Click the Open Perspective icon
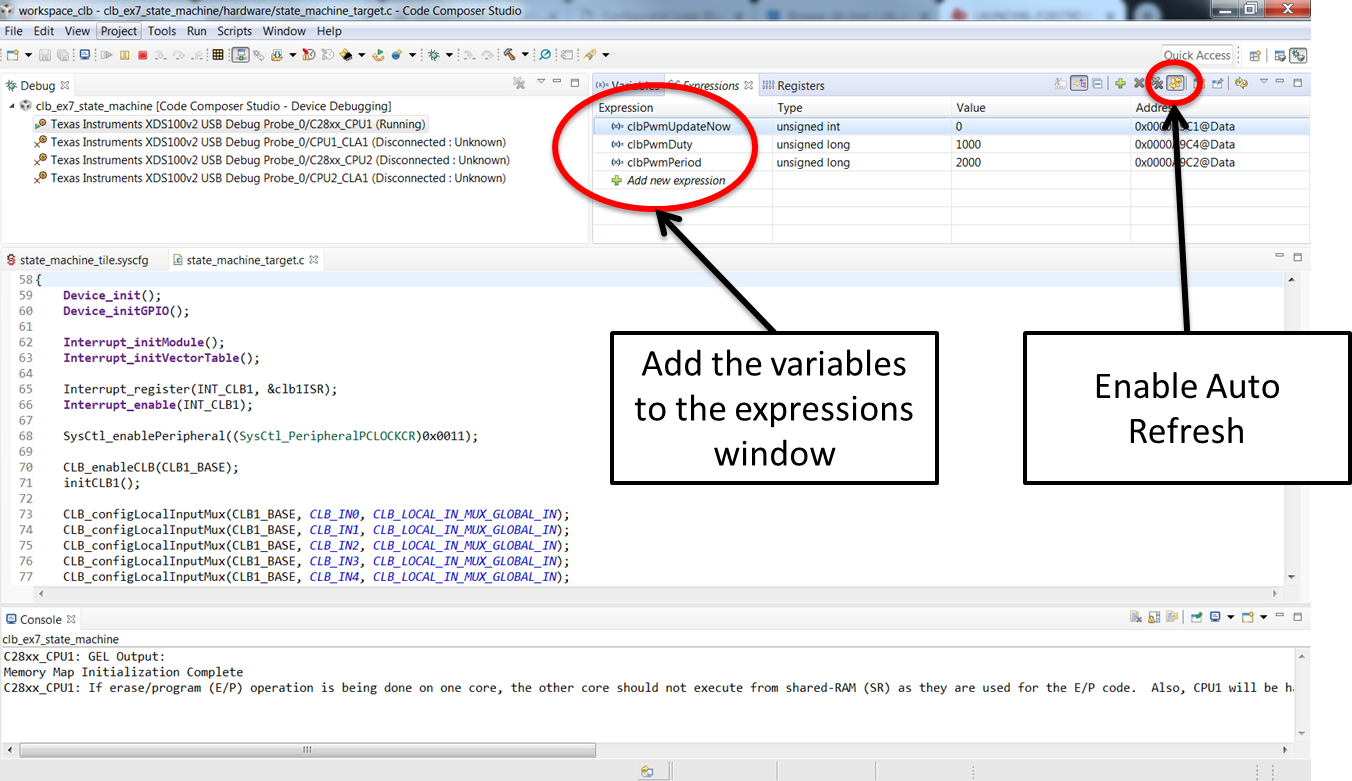The height and width of the screenshot is (781, 1352). pos(1255,56)
